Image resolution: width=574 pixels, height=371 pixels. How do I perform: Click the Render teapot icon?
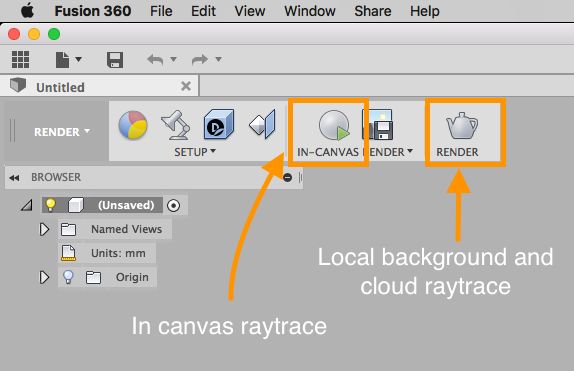(x=462, y=126)
